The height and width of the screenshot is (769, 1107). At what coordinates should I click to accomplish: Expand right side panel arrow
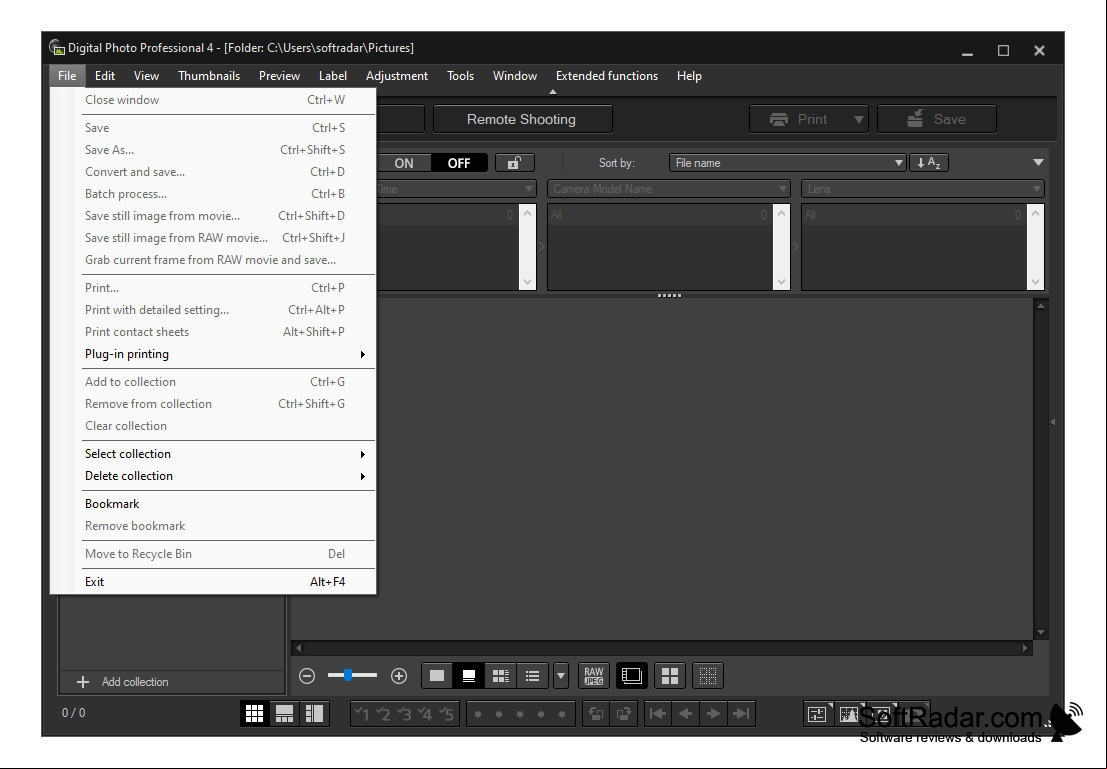(1052, 422)
